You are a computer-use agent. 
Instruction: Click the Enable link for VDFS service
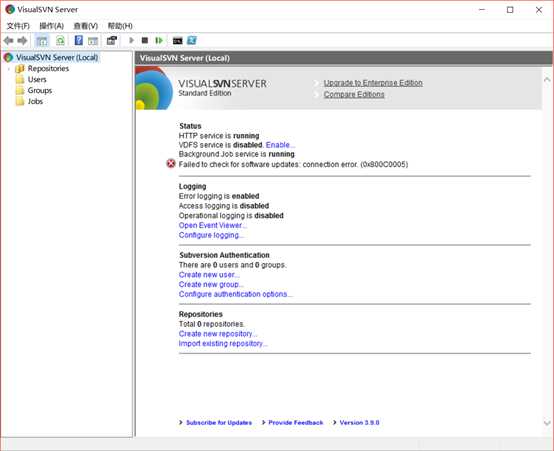(x=280, y=145)
